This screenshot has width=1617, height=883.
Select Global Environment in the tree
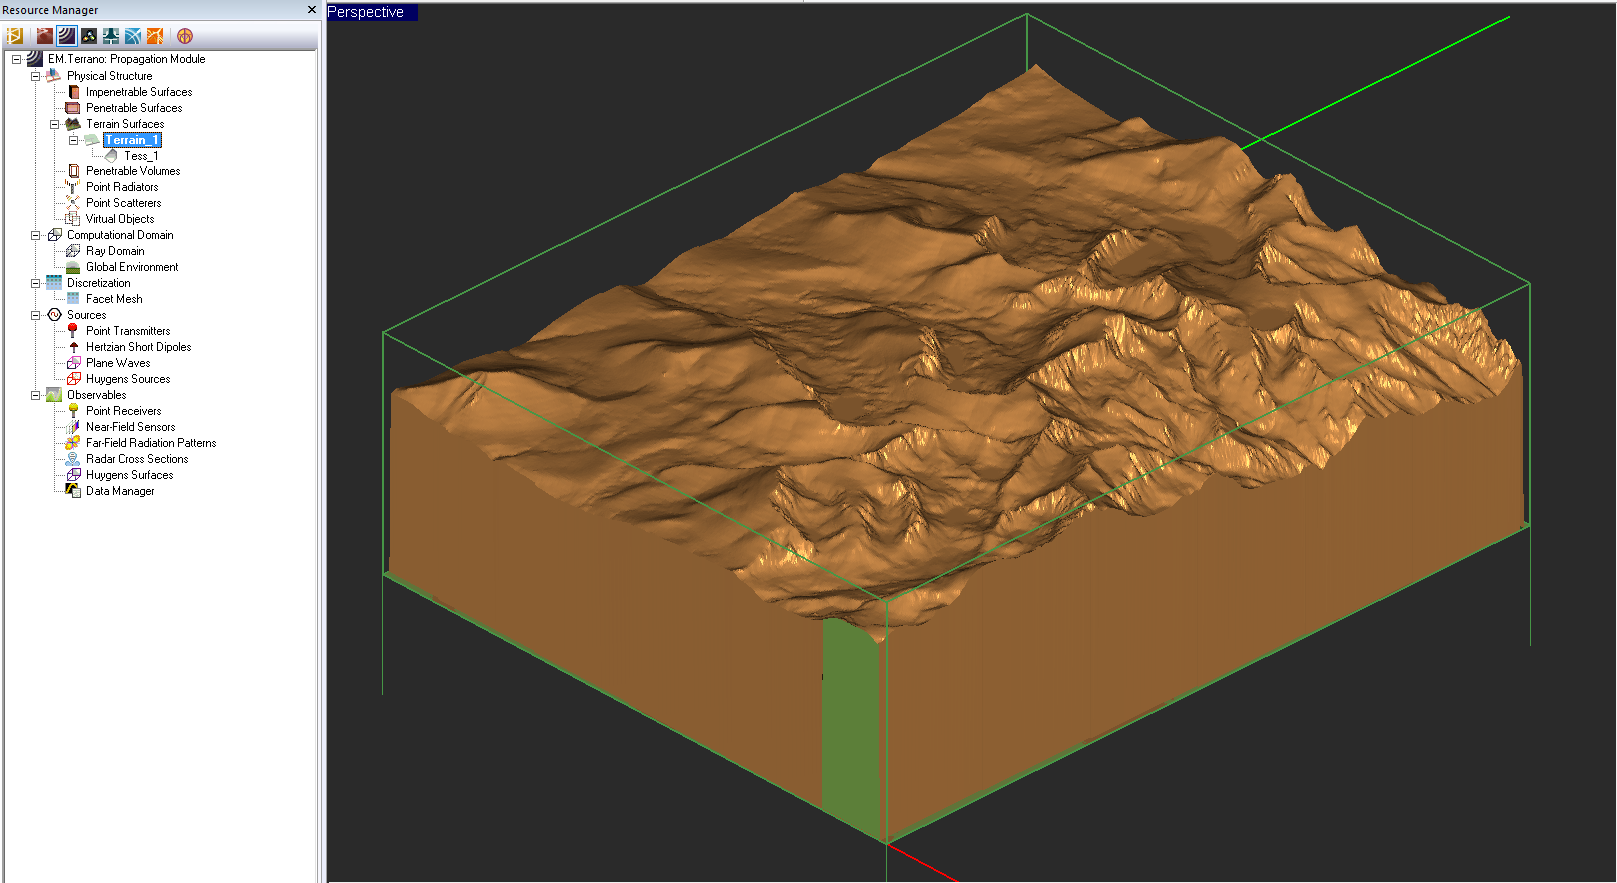132,267
